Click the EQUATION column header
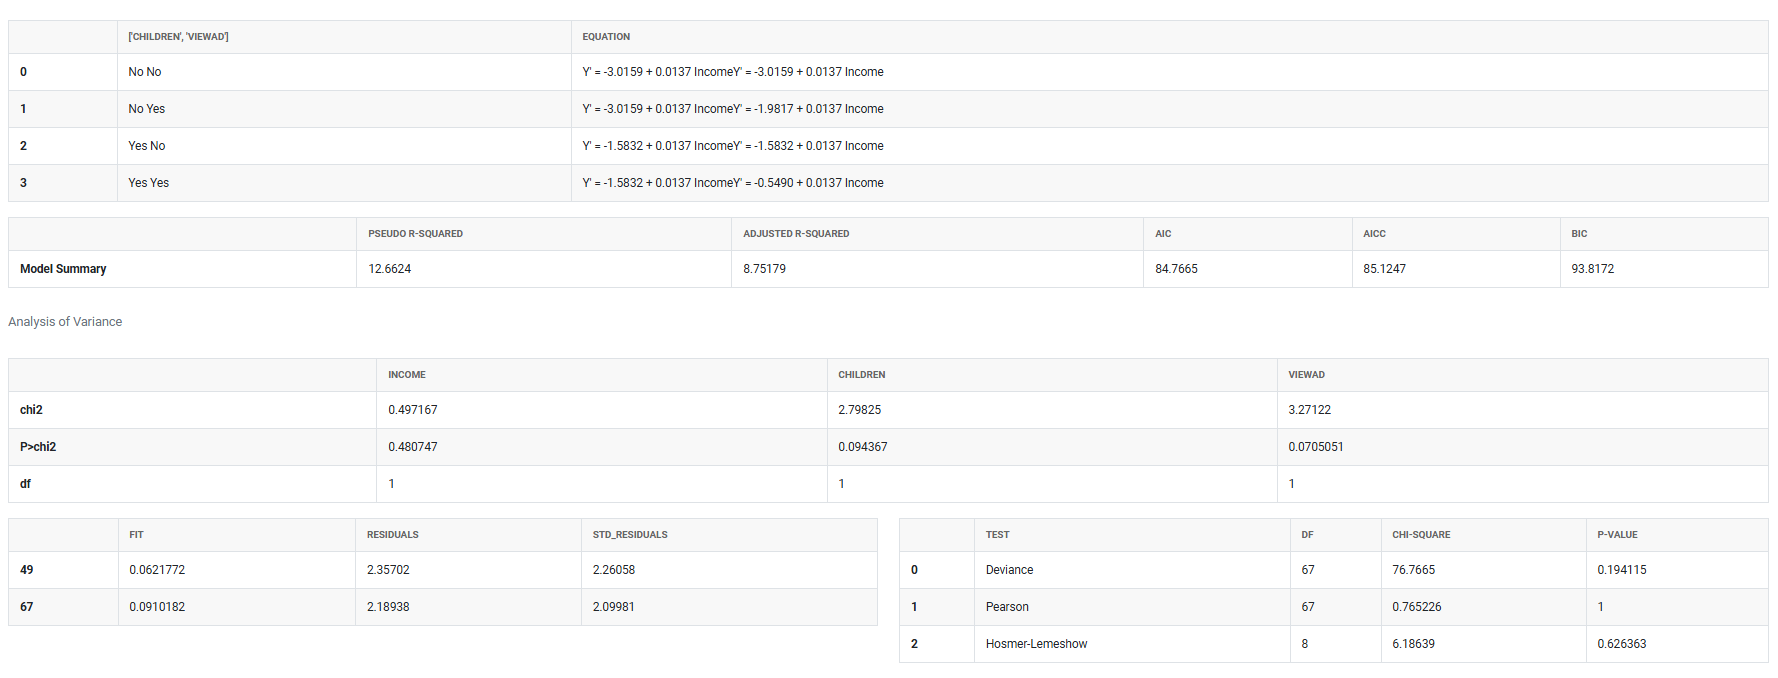 point(606,37)
